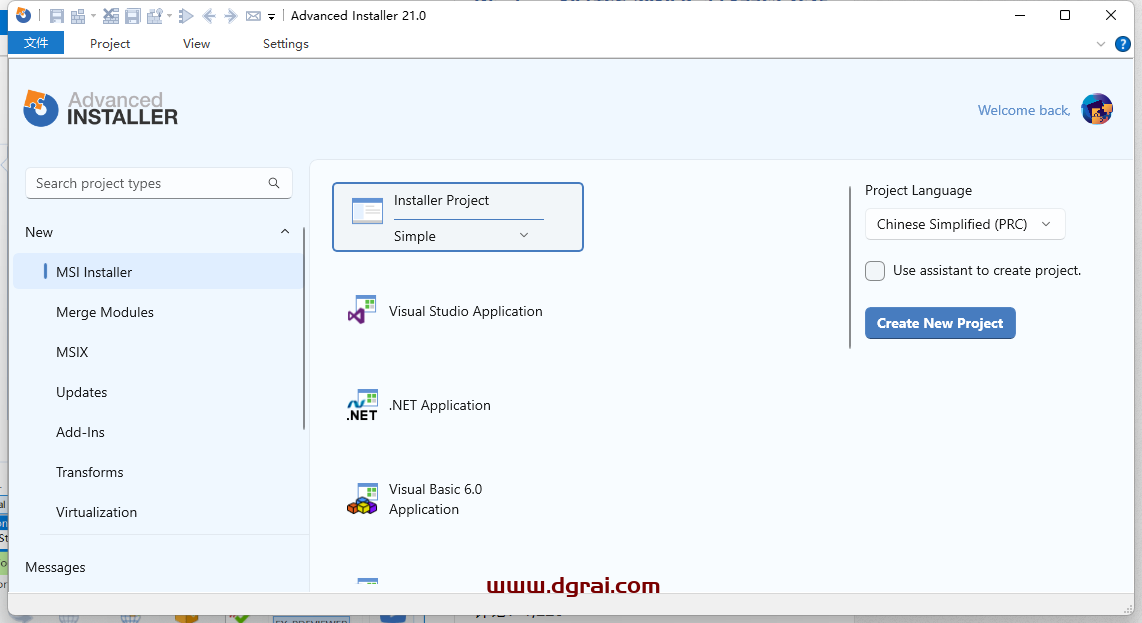Select the Installer Project card title
Image resolution: width=1142 pixels, height=623 pixels.
click(x=441, y=200)
